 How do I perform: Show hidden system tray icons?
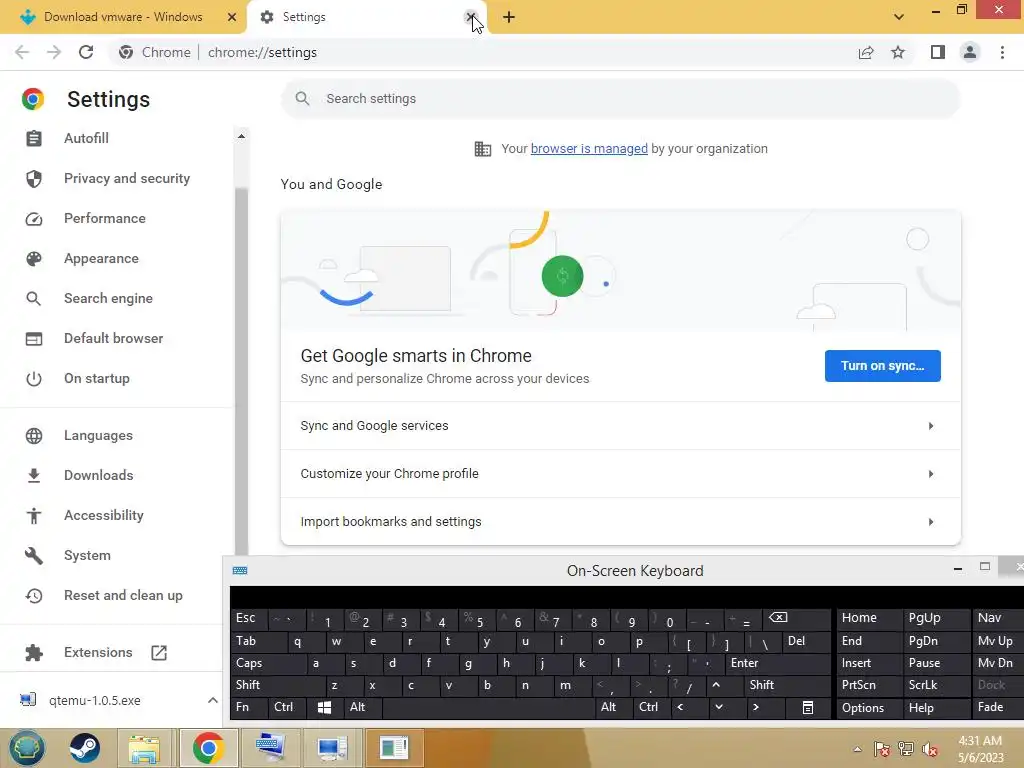pos(857,749)
